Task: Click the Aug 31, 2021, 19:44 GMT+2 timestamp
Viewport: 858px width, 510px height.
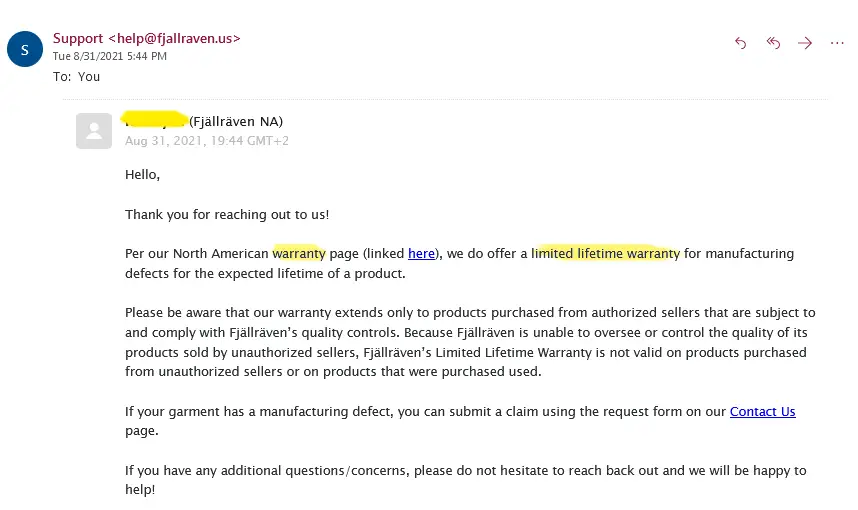Action: [207, 141]
